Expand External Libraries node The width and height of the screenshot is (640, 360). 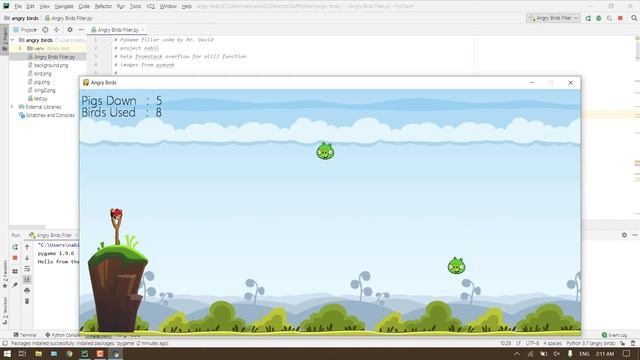click(x=12, y=107)
